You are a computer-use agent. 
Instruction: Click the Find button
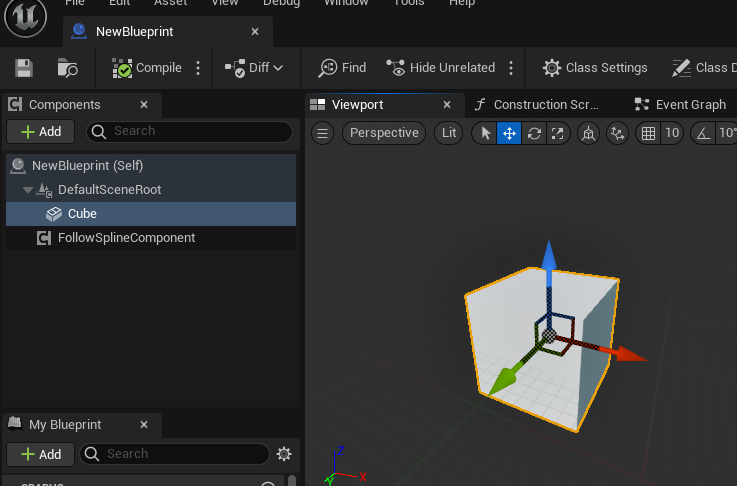[342, 68]
